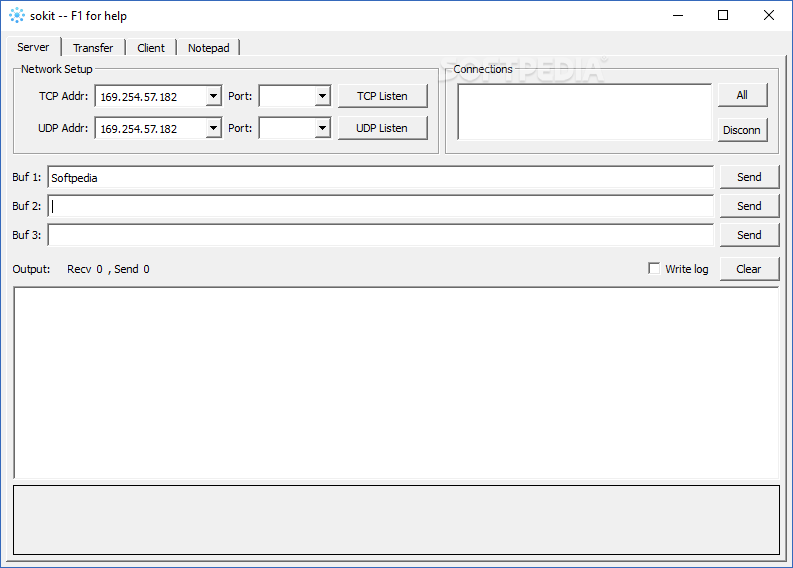Focus the Buf 1 field containing Softpedia

pyautogui.click(x=380, y=178)
